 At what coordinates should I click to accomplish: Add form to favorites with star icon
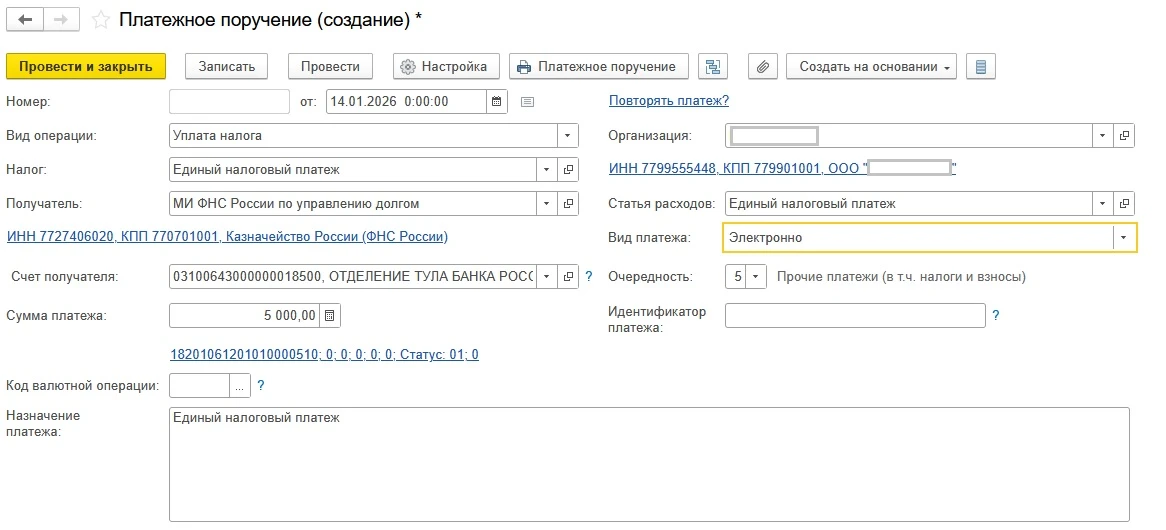(100, 19)
